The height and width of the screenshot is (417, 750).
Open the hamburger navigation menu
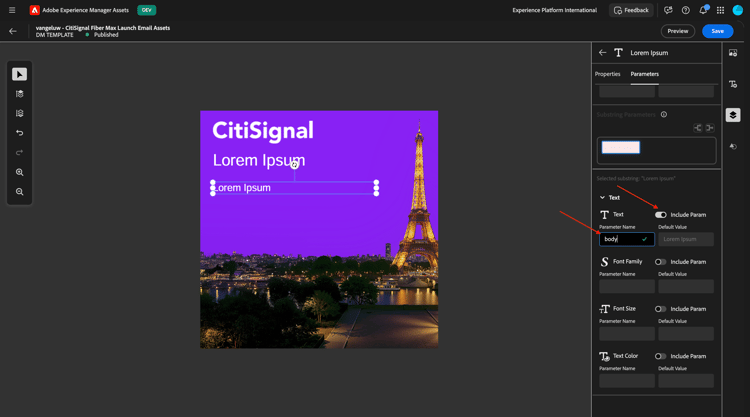[12, 10]
